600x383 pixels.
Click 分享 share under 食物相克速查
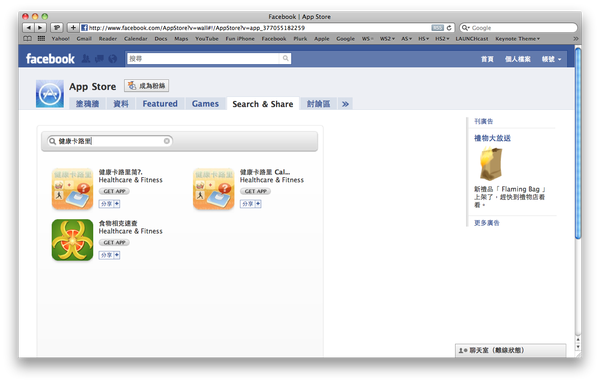pyautogui.click(x=109, y=255)
